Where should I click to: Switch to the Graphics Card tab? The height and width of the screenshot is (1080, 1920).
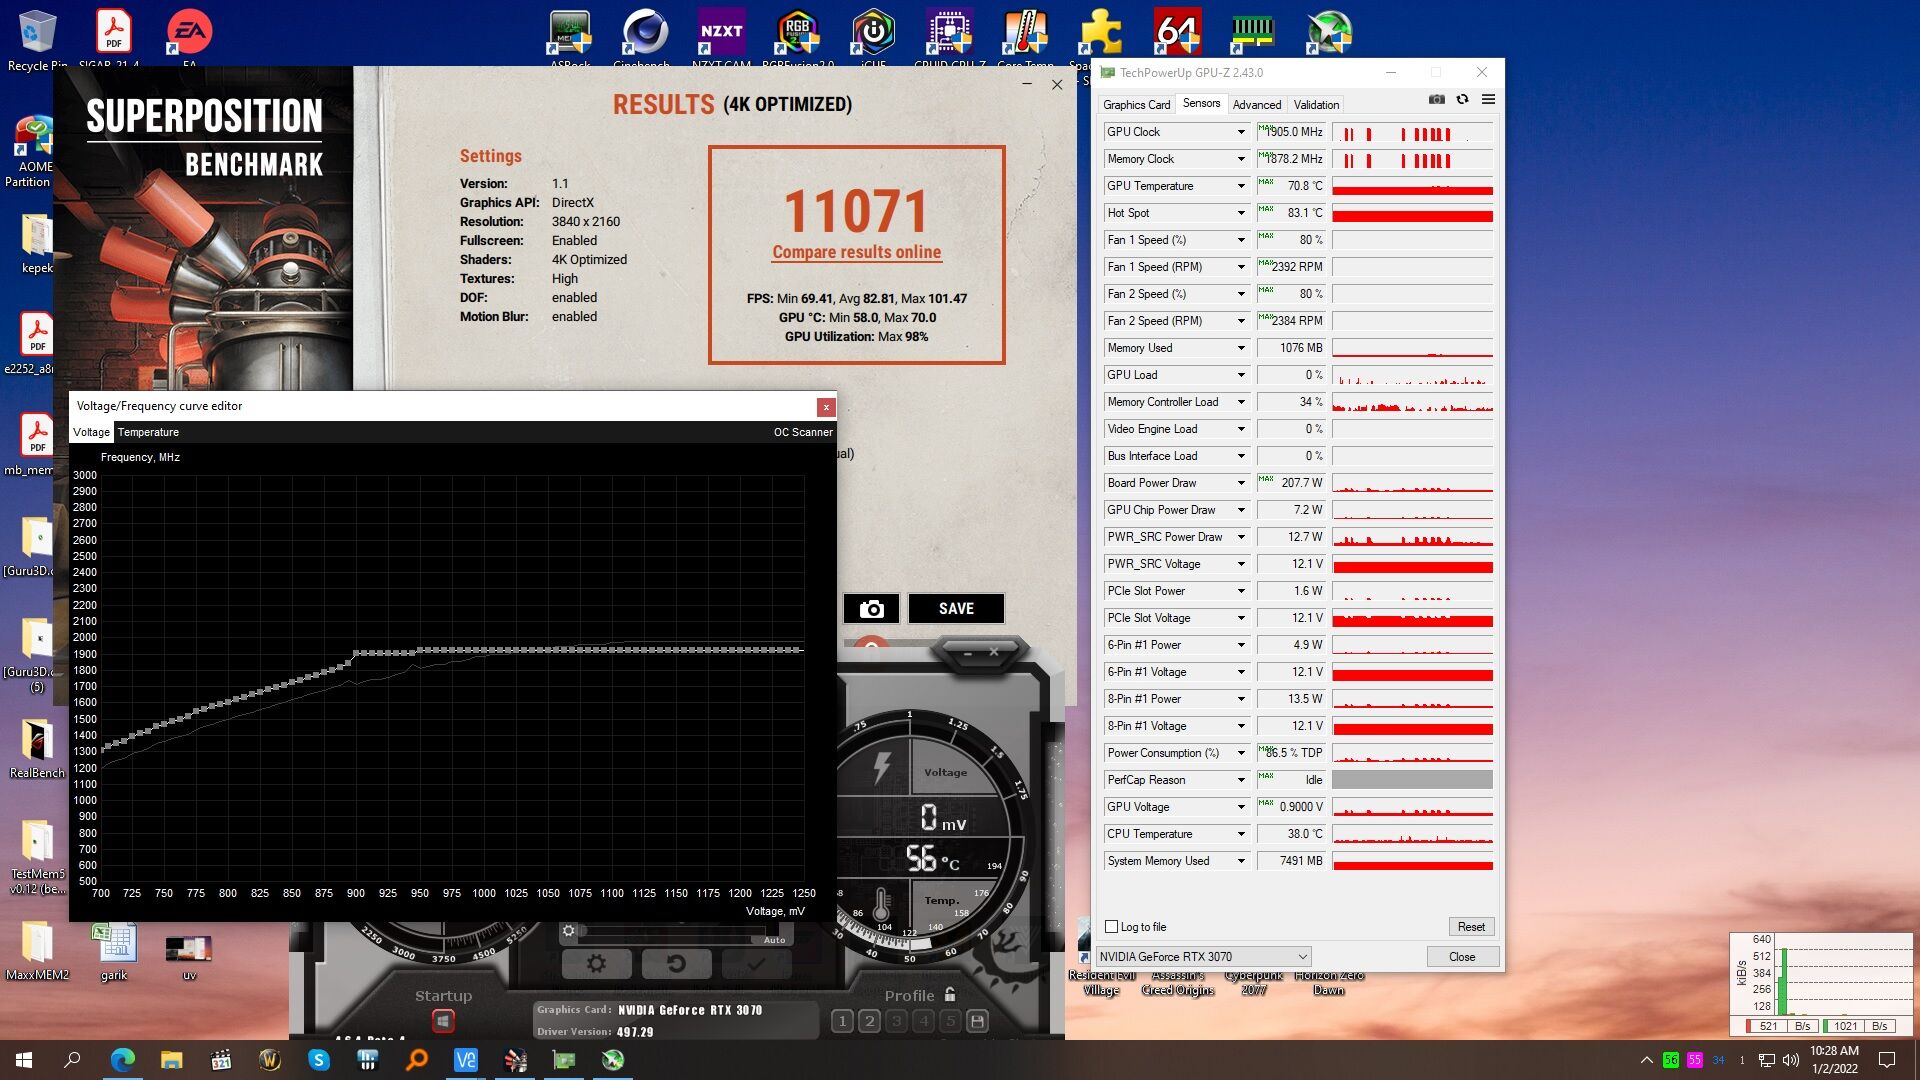click(1136, 105)
